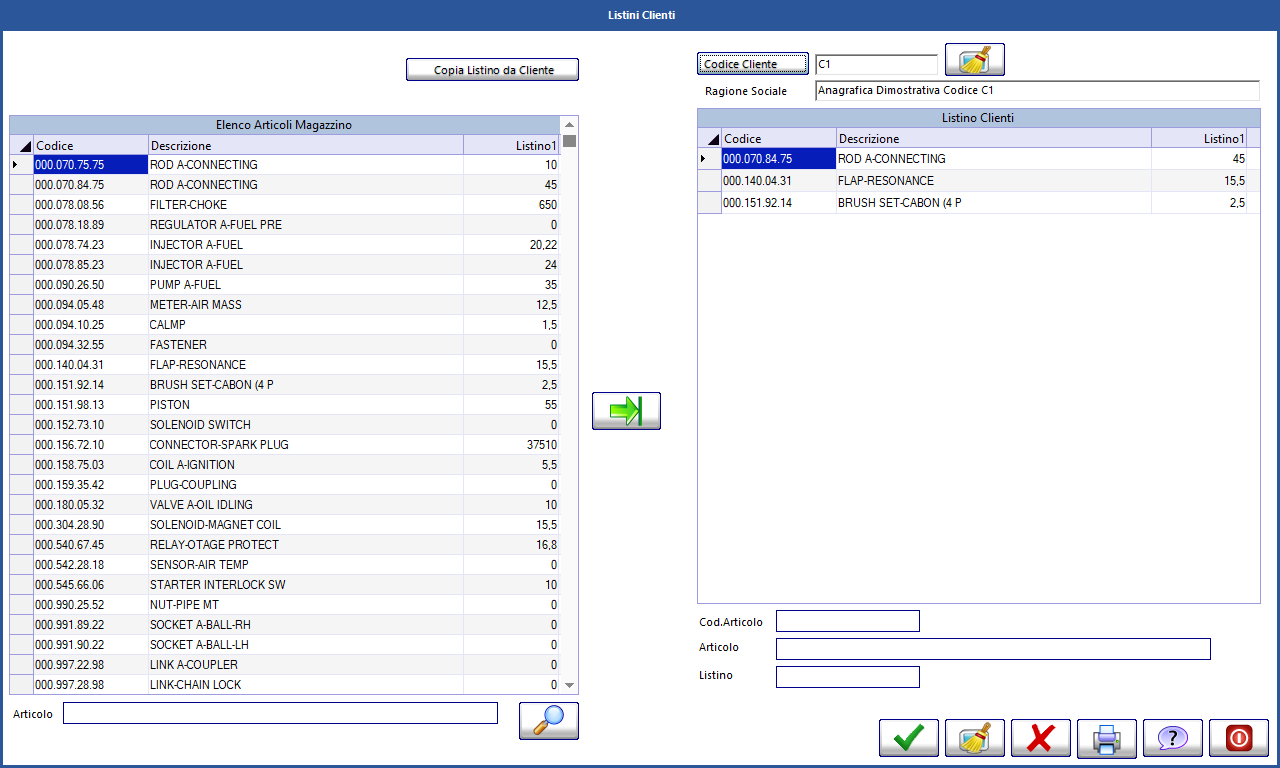This screenshot has height=768, width=1280.
Task: Print the customer price list
Action: click(x=1107, y=738)
